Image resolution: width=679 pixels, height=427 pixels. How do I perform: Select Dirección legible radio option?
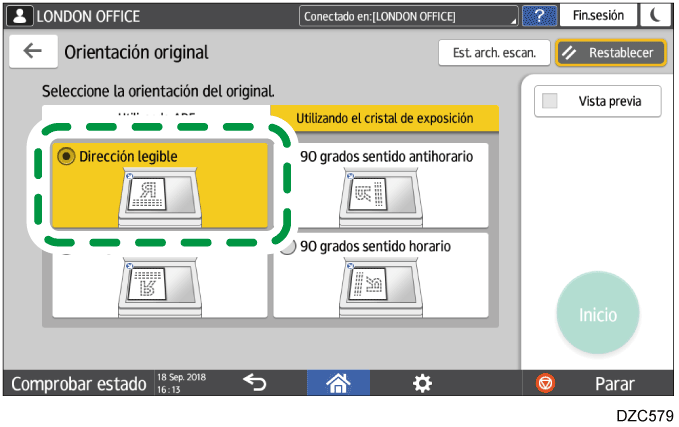point(160,185)
